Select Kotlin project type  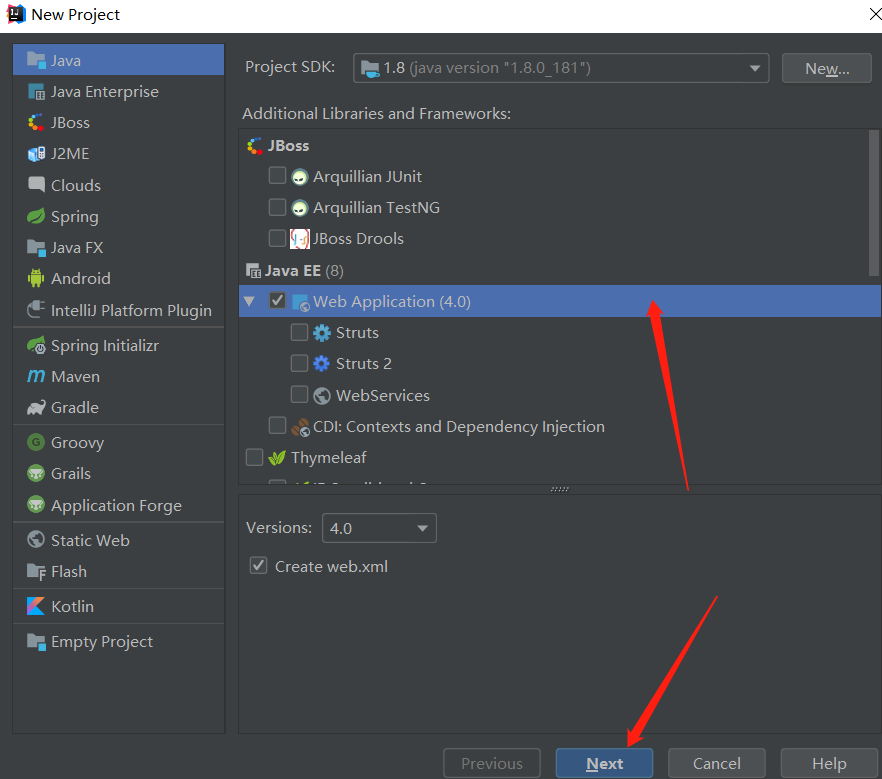(x=119, y=606)
